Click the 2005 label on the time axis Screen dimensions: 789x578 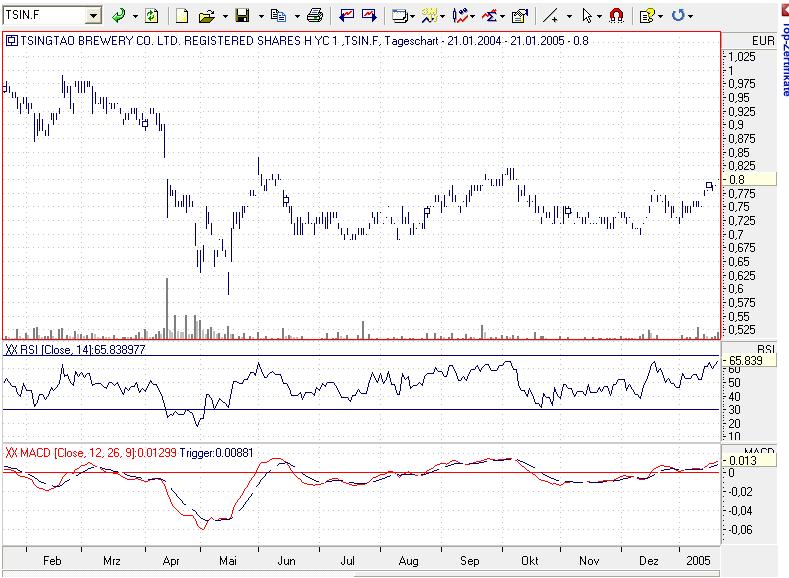(x=698, y=560)
